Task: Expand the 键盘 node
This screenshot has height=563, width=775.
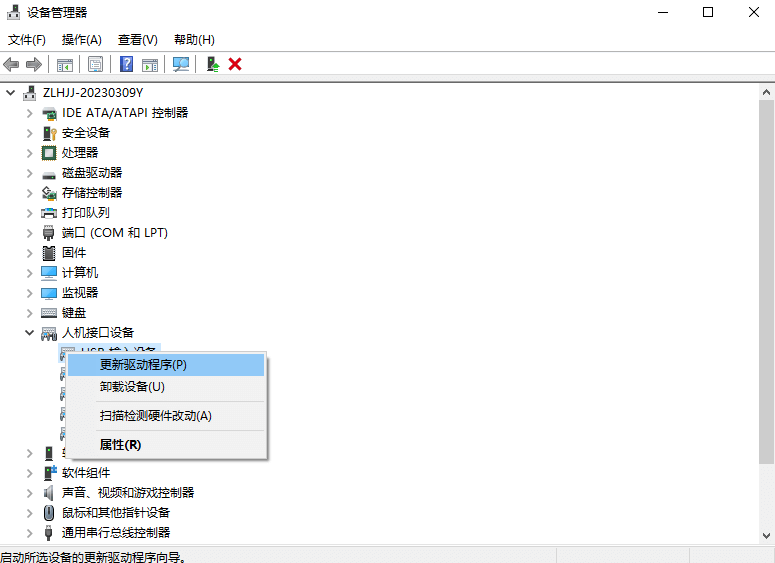Action: pos(30,313)
